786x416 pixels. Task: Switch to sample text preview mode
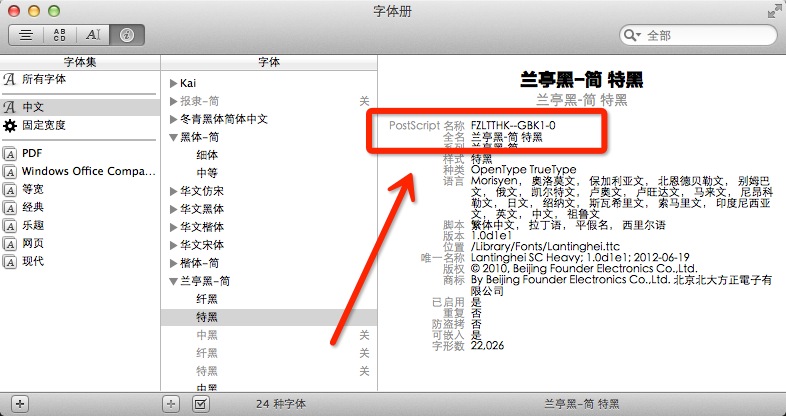(x=26, y=34)
